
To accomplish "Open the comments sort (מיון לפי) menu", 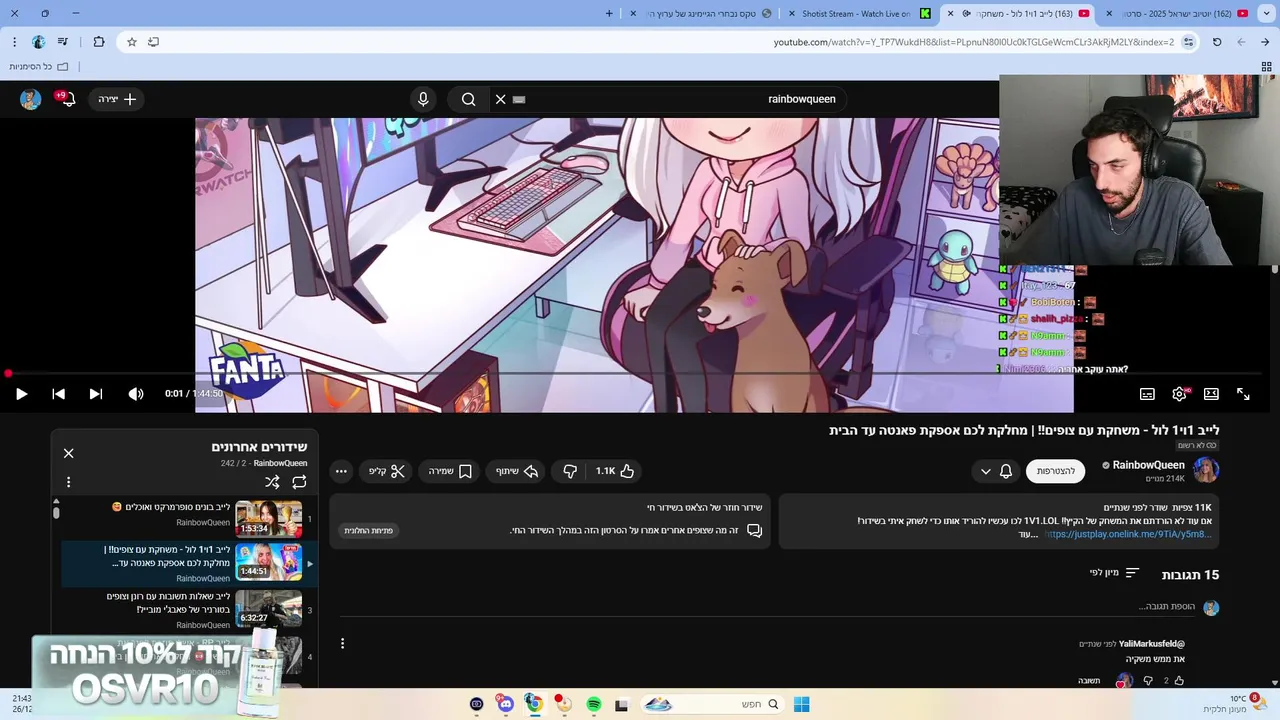I will tap(1114, 573).
